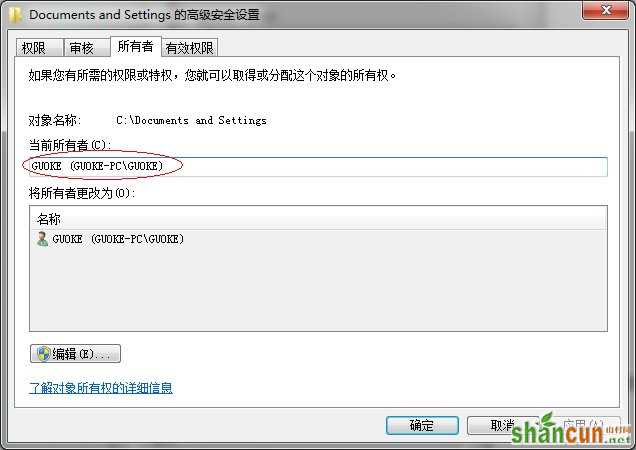Click the 取消 button
636x450 pixels.
(503, 425)
